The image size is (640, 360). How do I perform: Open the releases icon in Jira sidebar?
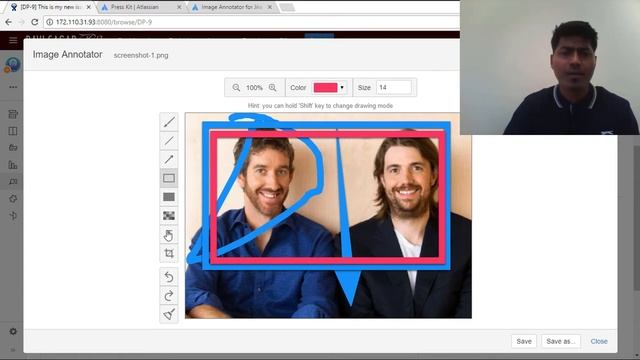pyautogui.click(x=13, y=148)
